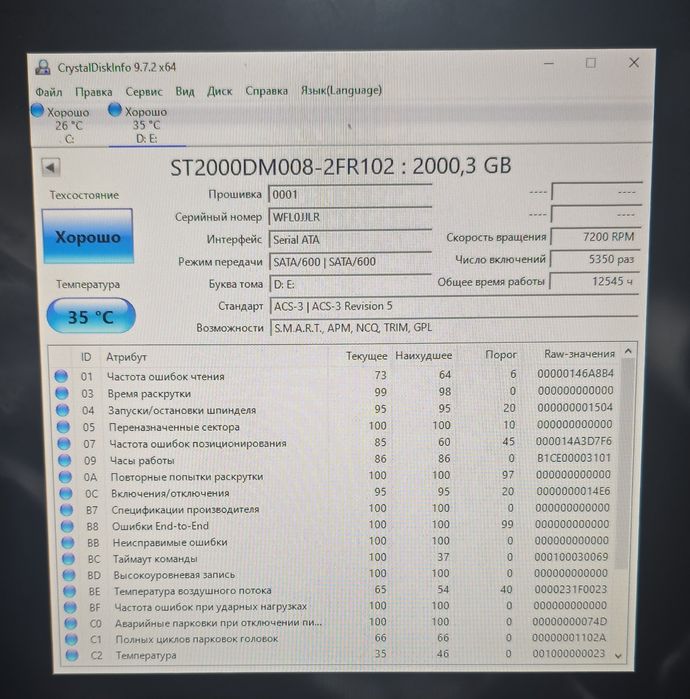This screenshot has height=699, width=690.
Task: Select Частота ошибок при ударных нагрузках row
Action: 210,607
